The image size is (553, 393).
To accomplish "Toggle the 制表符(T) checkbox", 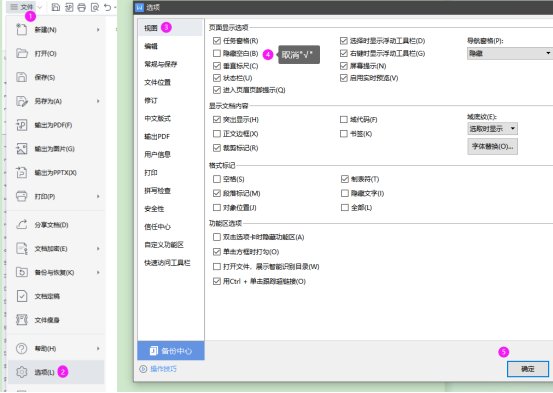I will pyautogui.click(x=345, y=179).
